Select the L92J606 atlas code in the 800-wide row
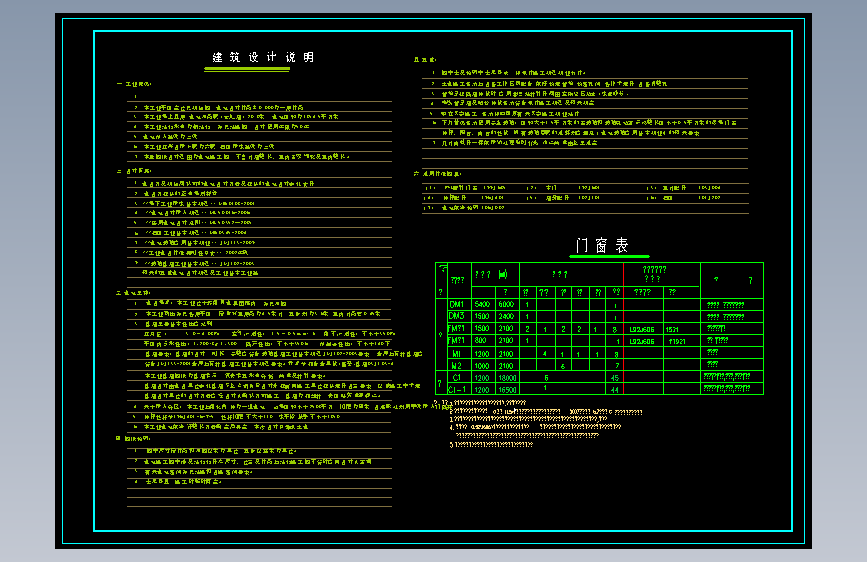The height and width of the screenshot is (562, 867). pyautogui.click(x=642, y=342)
